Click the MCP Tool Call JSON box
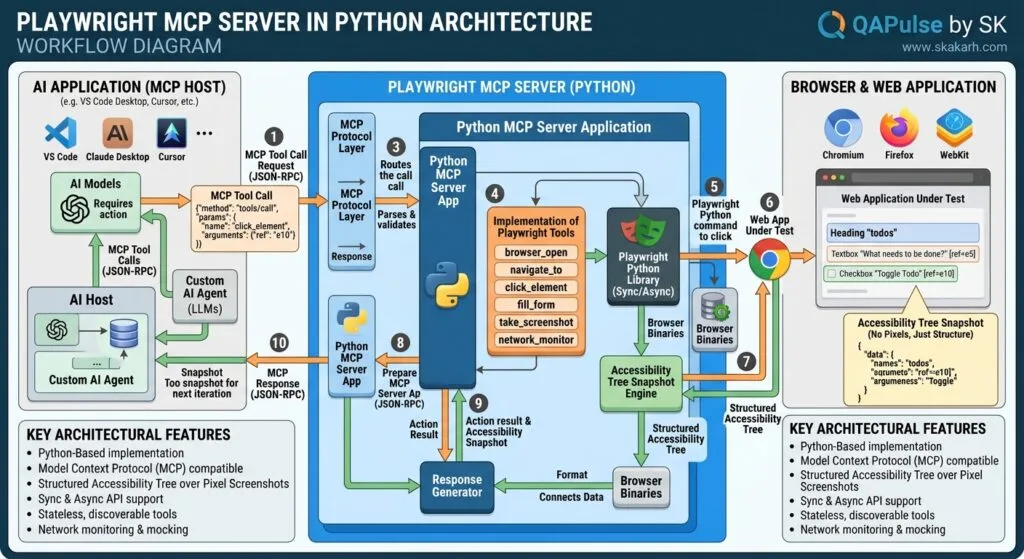The image size is (1024, 559). [x=245, y=218]
